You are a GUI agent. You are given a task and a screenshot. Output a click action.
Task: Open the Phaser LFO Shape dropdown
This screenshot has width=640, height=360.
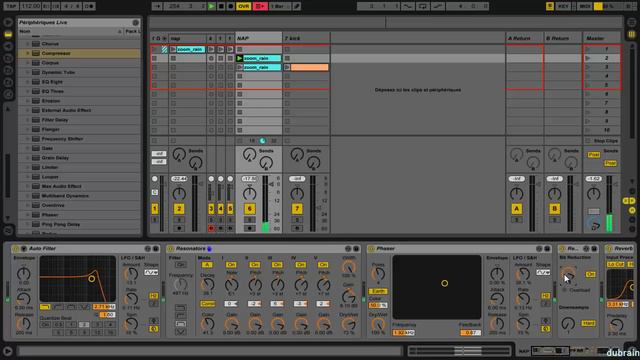pos(543,272)
